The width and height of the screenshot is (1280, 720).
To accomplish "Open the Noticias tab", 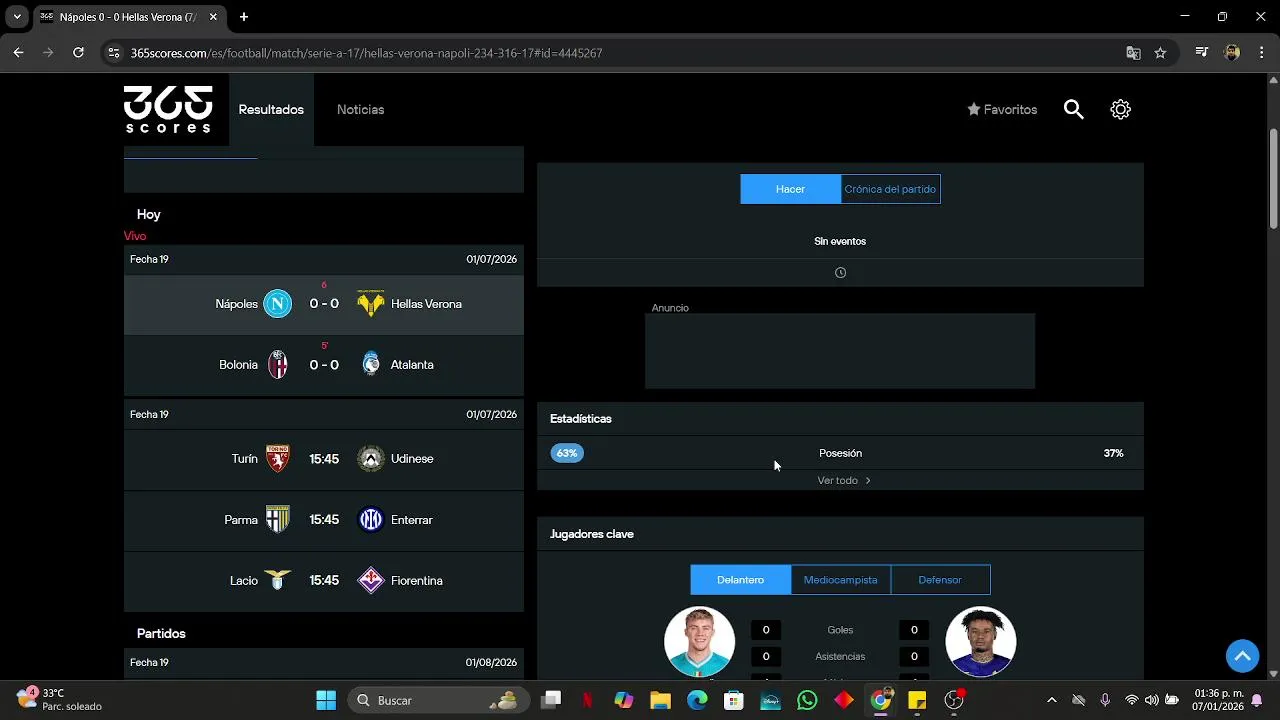I will 360,110.
